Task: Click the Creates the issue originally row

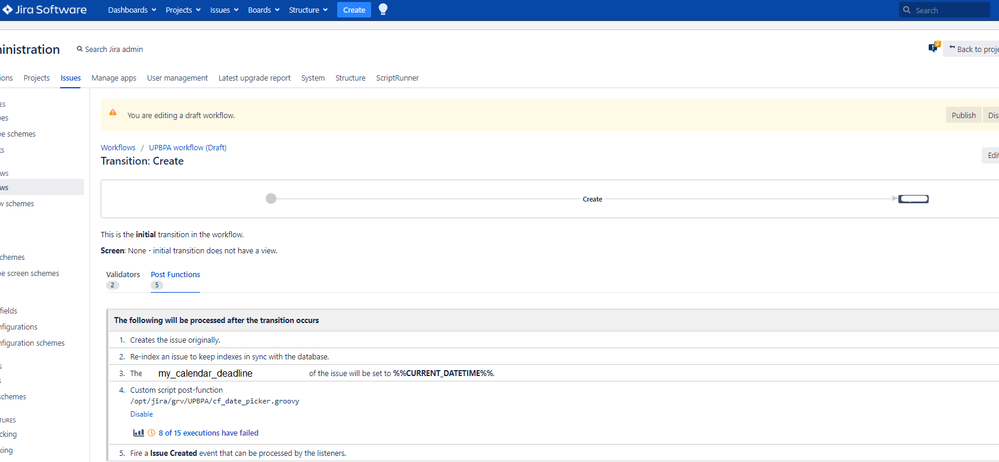Action: (x=553, y=340)
